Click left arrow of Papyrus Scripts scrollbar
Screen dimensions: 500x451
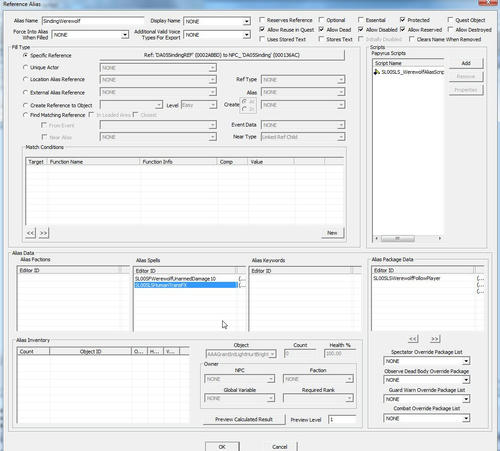[x=377, y=238]
